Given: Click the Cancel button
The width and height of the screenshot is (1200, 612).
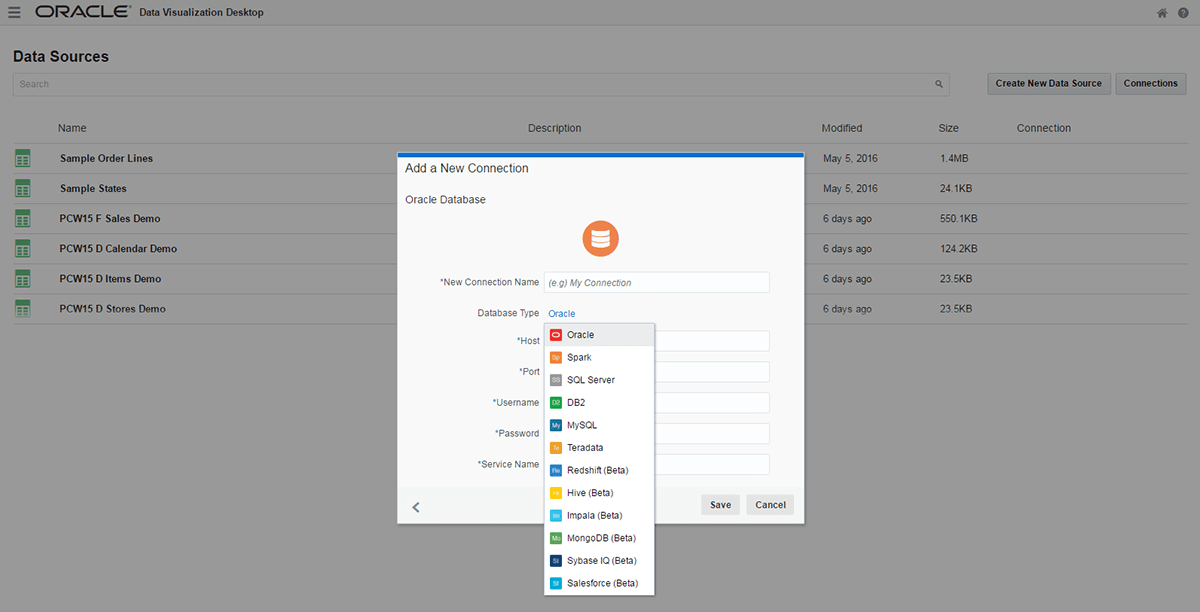Looking at the screenshot, I should 770,505.
